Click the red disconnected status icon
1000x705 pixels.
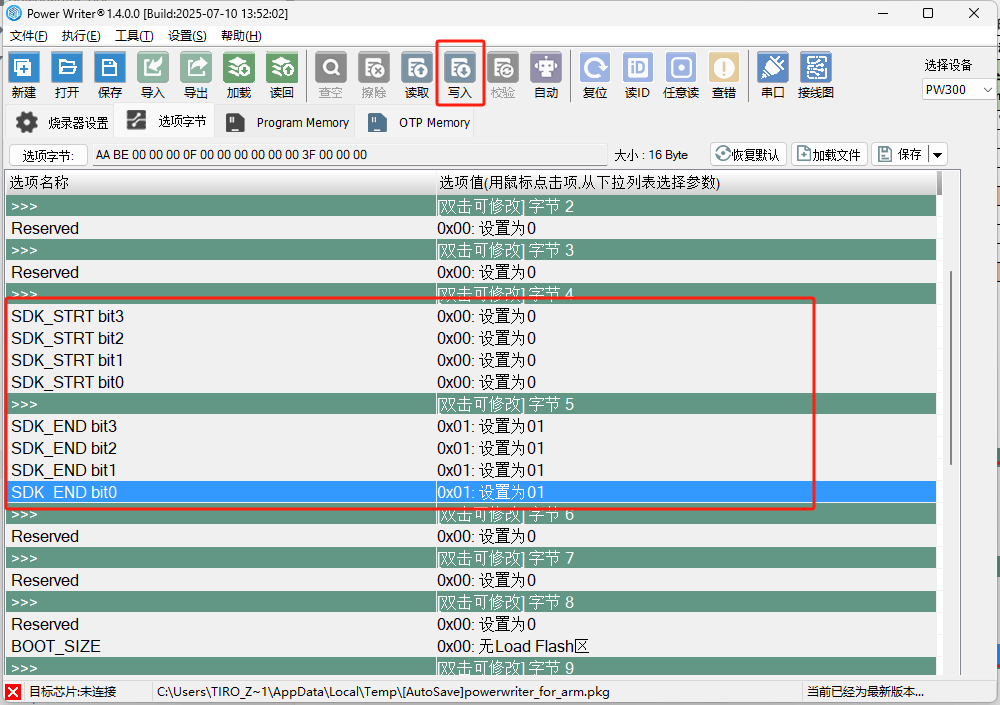(x=13, y=692)
